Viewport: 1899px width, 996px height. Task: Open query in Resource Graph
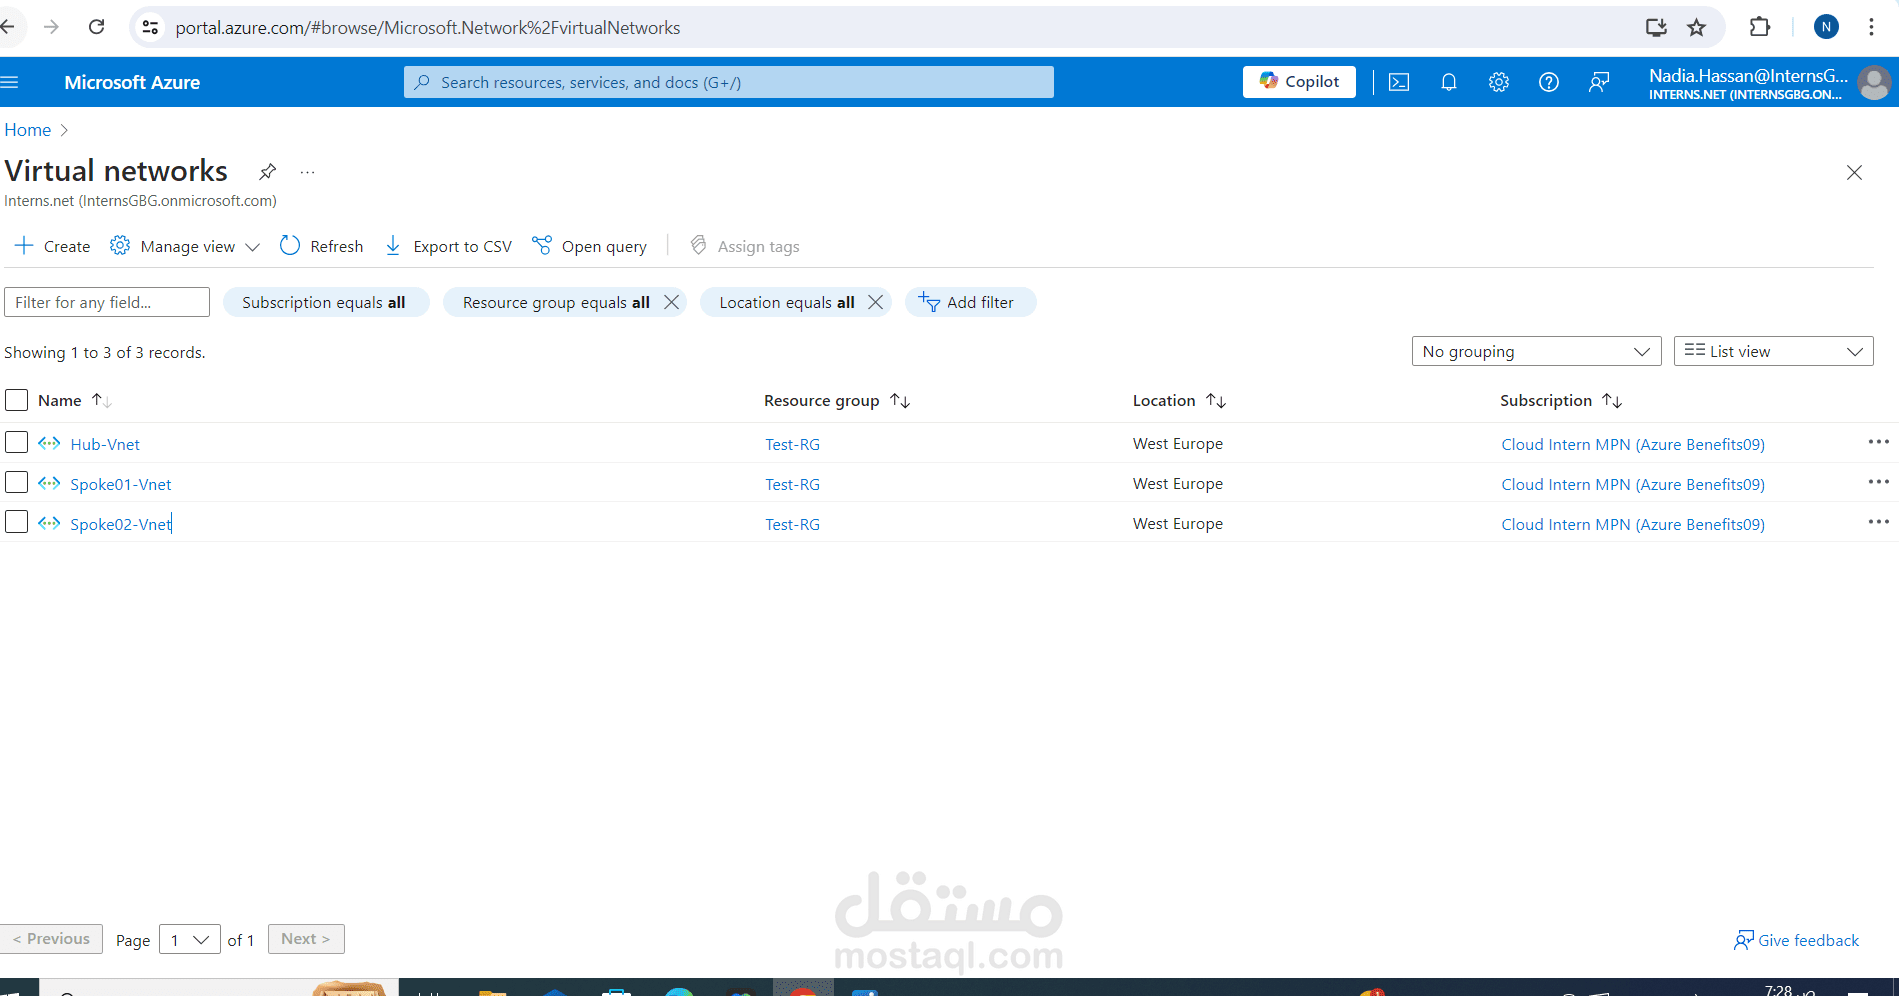tap(589, 246)
